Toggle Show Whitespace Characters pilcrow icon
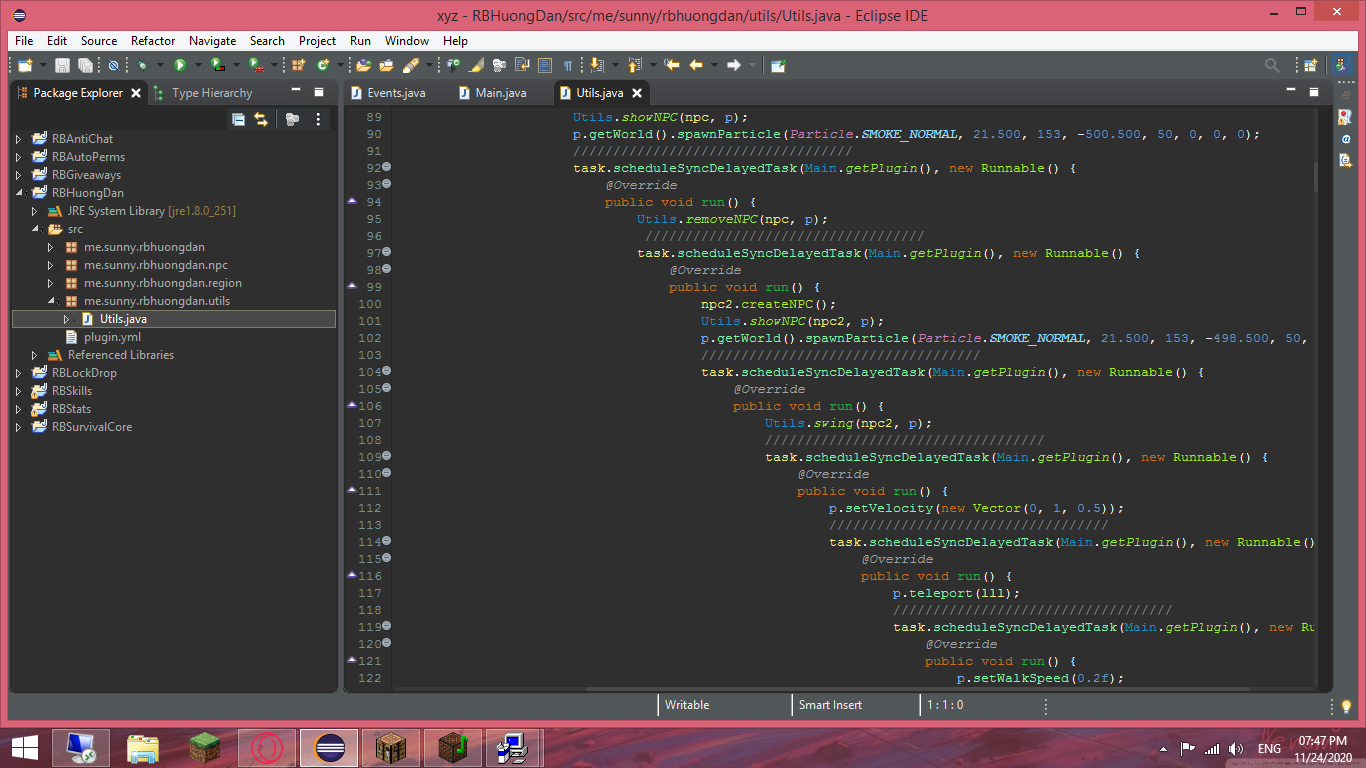This screenshot has width=1366, height=768. coord(568,65)
